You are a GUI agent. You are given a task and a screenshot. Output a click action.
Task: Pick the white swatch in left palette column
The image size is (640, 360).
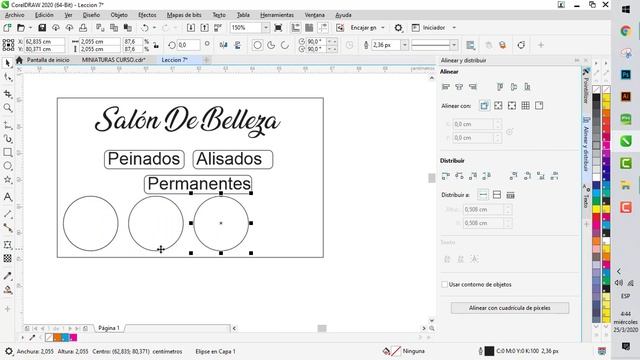[596, 177]
